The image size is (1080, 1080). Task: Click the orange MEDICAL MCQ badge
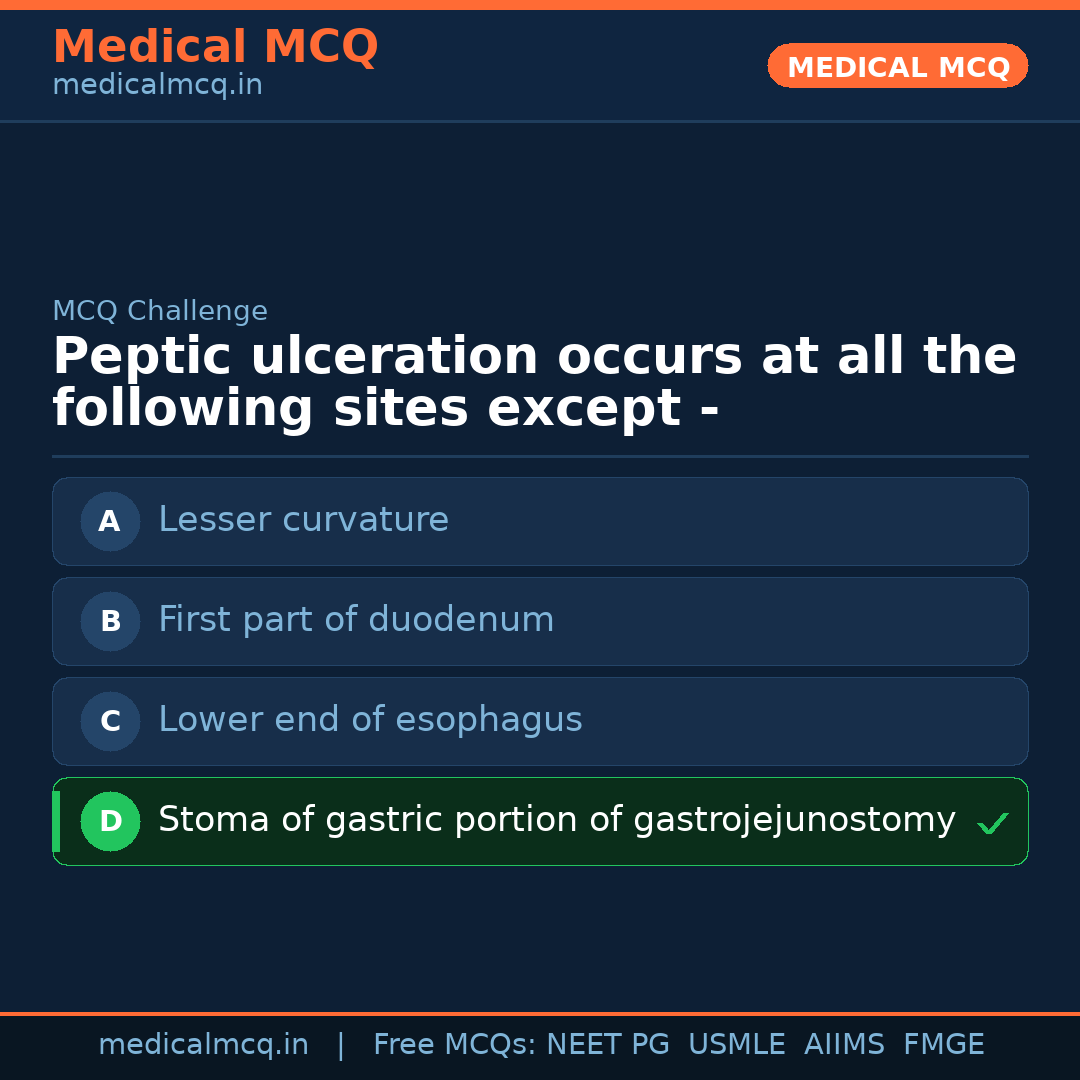click(897, 67)
